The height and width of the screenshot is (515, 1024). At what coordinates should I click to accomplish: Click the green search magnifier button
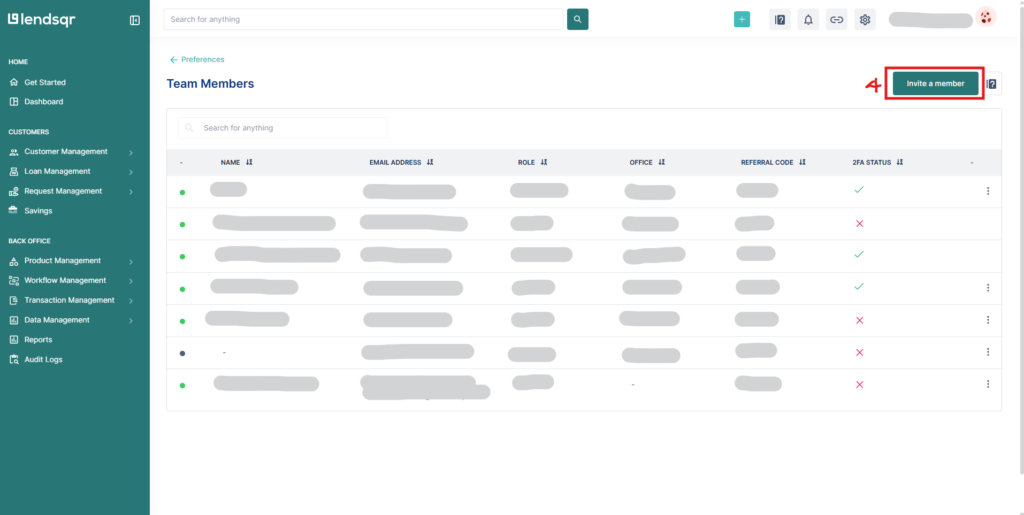click(x=577, y=19)
